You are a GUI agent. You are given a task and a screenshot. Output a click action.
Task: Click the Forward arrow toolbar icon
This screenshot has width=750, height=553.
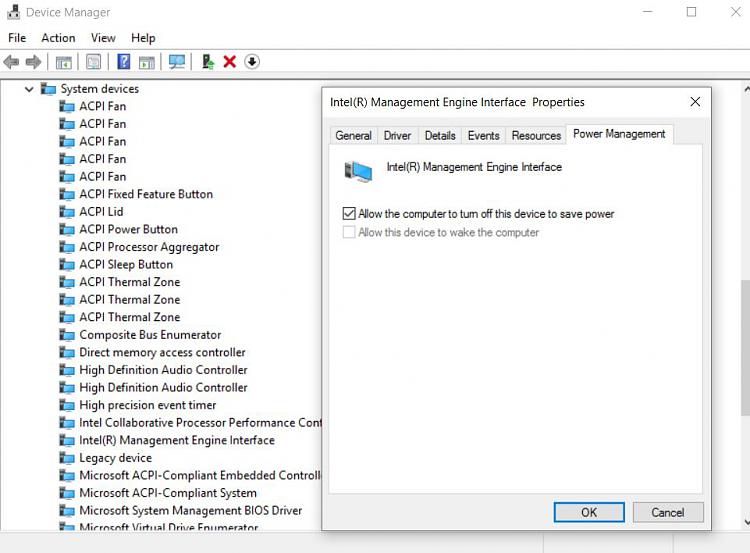(33, 62)
